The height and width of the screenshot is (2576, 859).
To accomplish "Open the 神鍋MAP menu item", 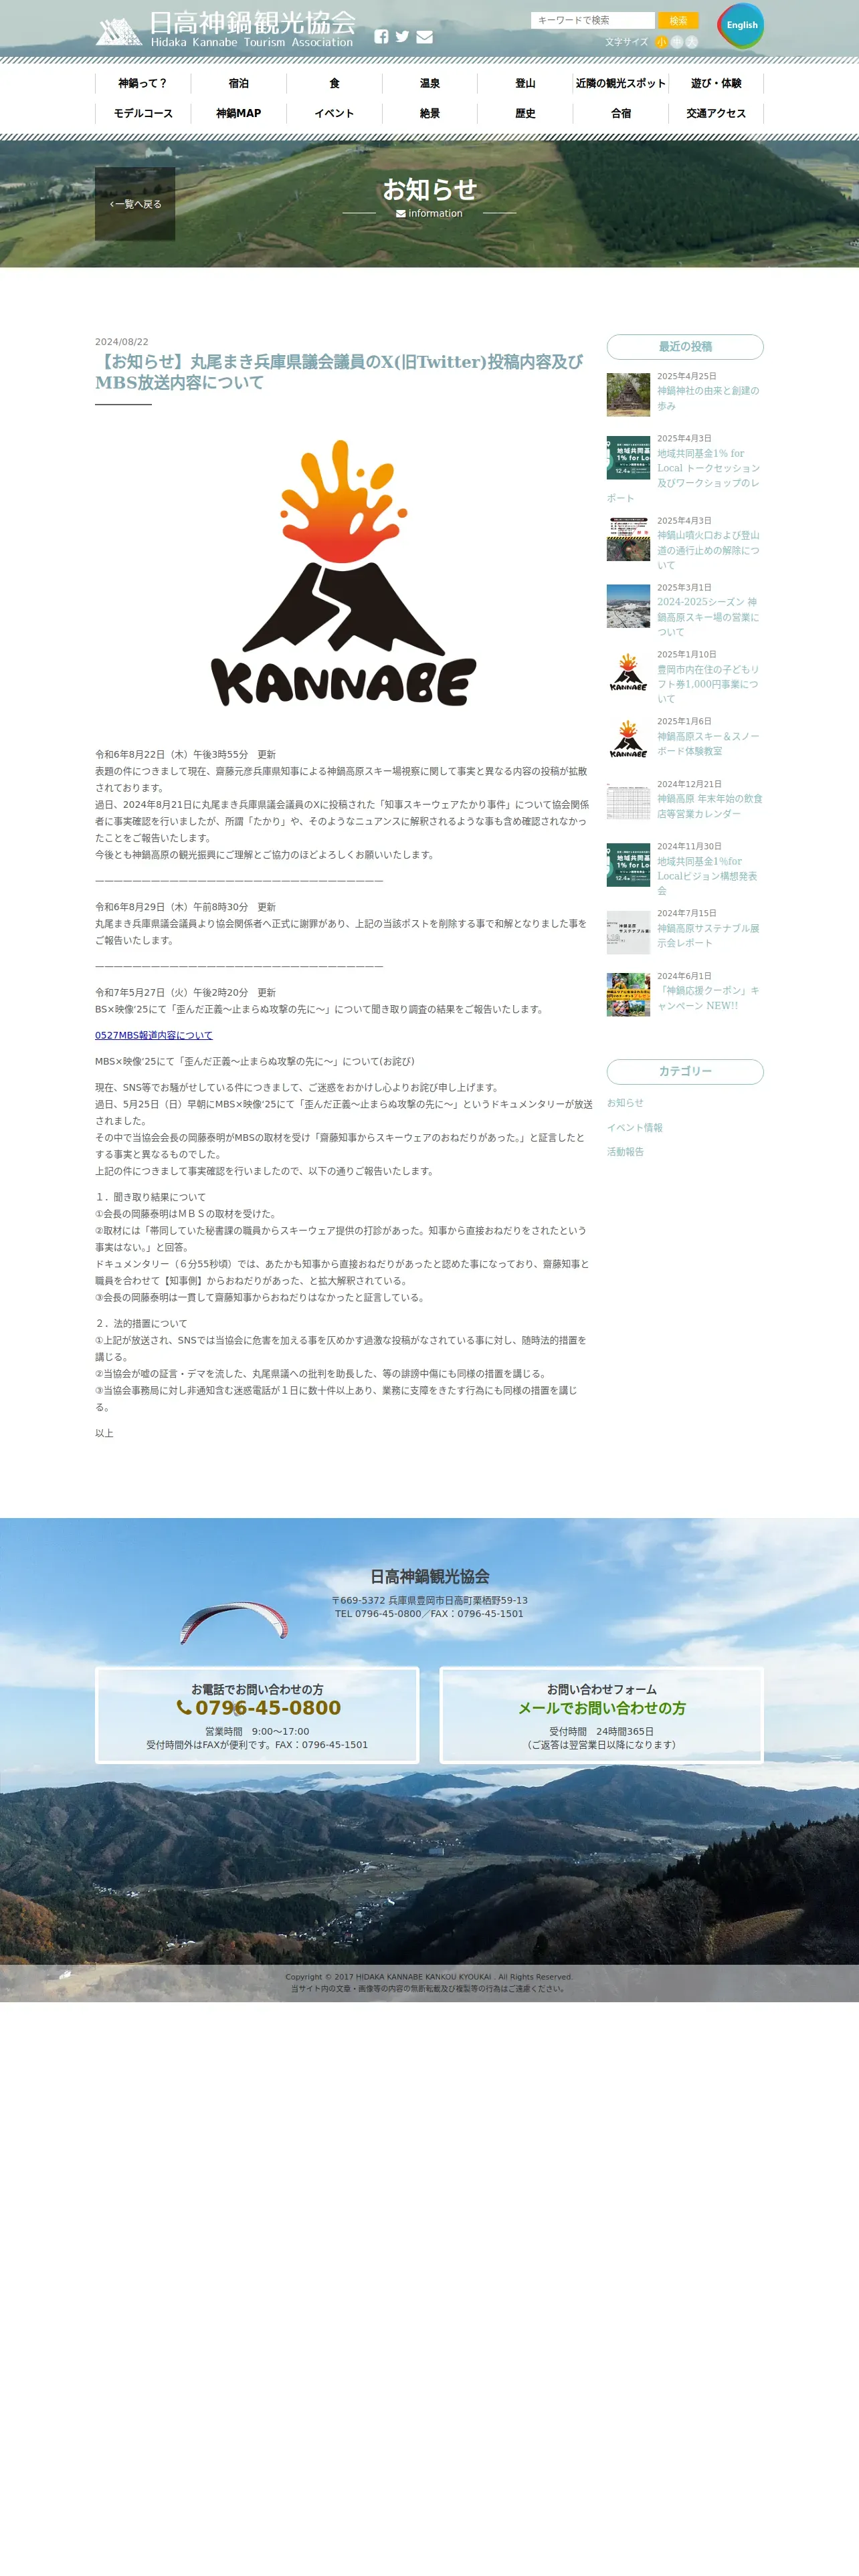I will click(239, 114).
